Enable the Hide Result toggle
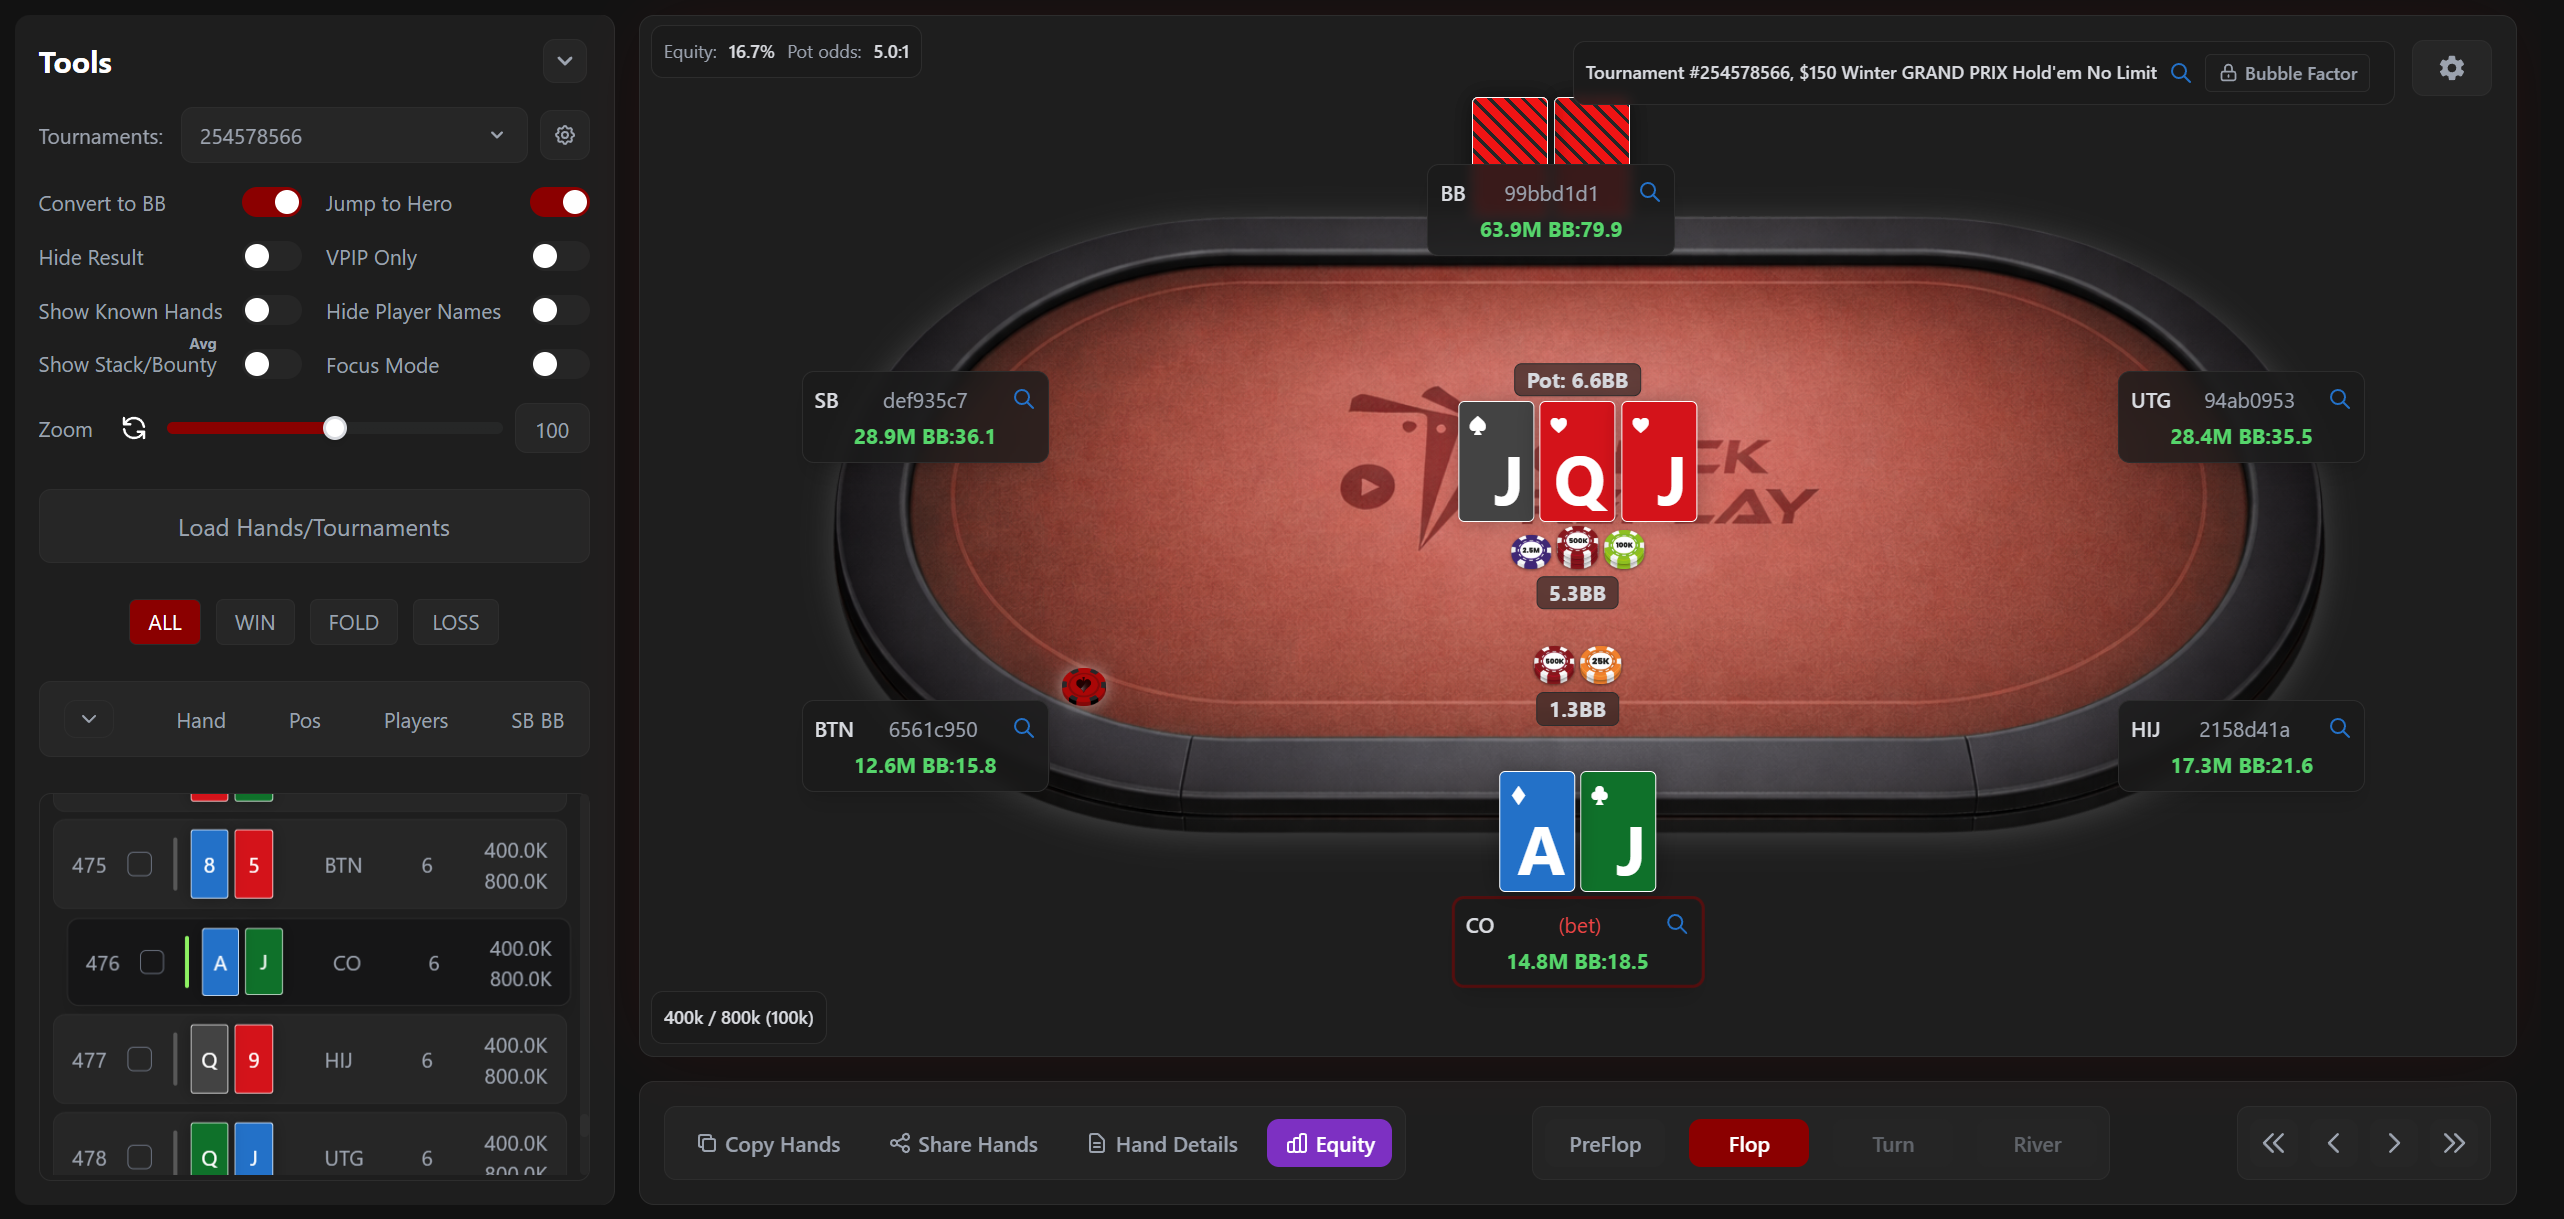 coord(272,257)
